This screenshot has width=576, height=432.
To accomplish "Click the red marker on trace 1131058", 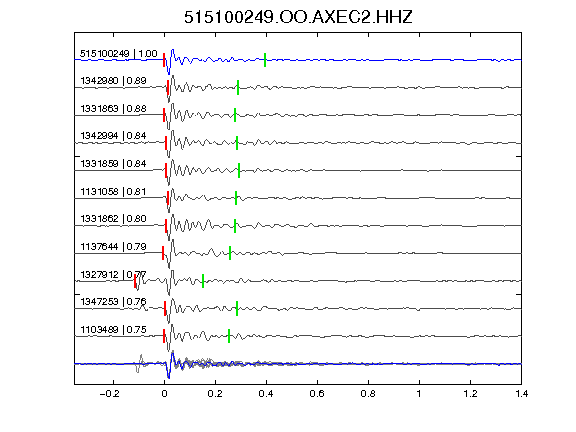I will [168, 198].
